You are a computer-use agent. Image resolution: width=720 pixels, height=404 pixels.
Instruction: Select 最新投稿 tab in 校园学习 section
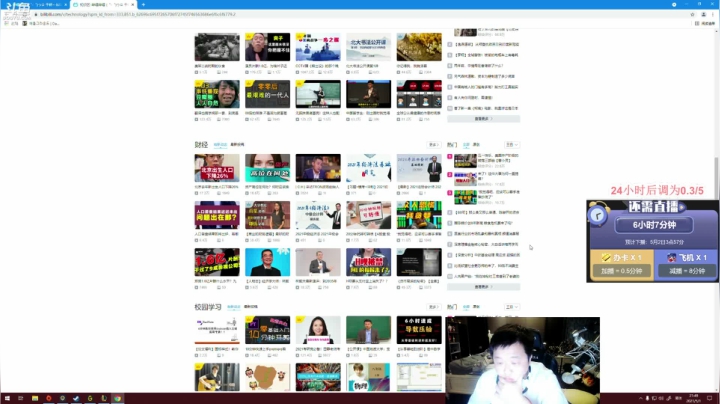[251, 307]
